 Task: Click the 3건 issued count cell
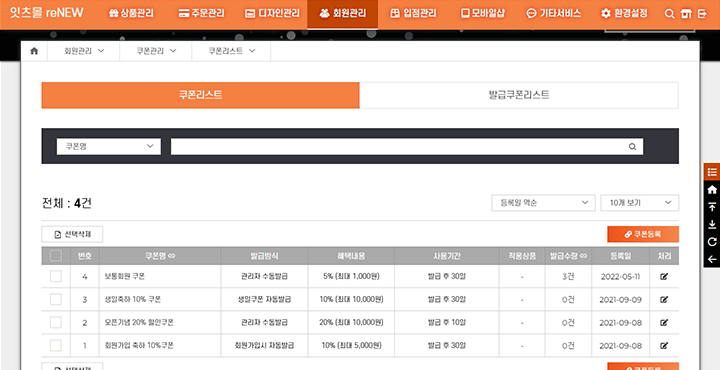pos(568,276)
